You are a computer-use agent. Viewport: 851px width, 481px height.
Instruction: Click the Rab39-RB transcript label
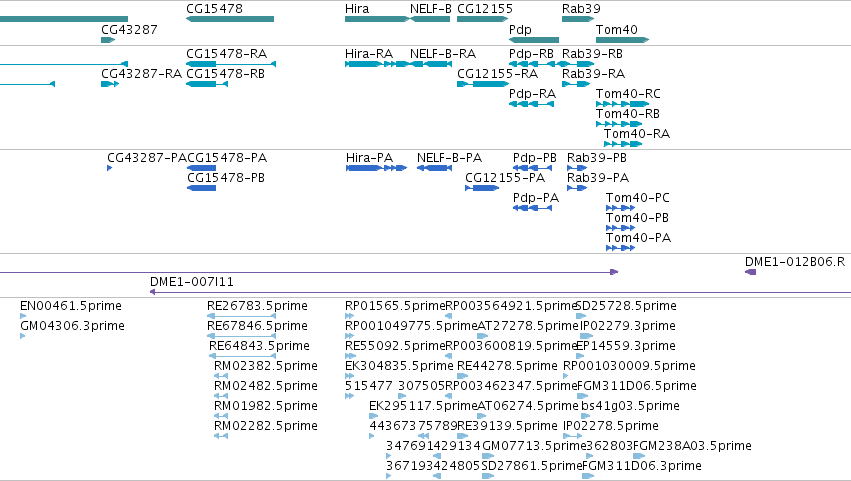point(592,54)
